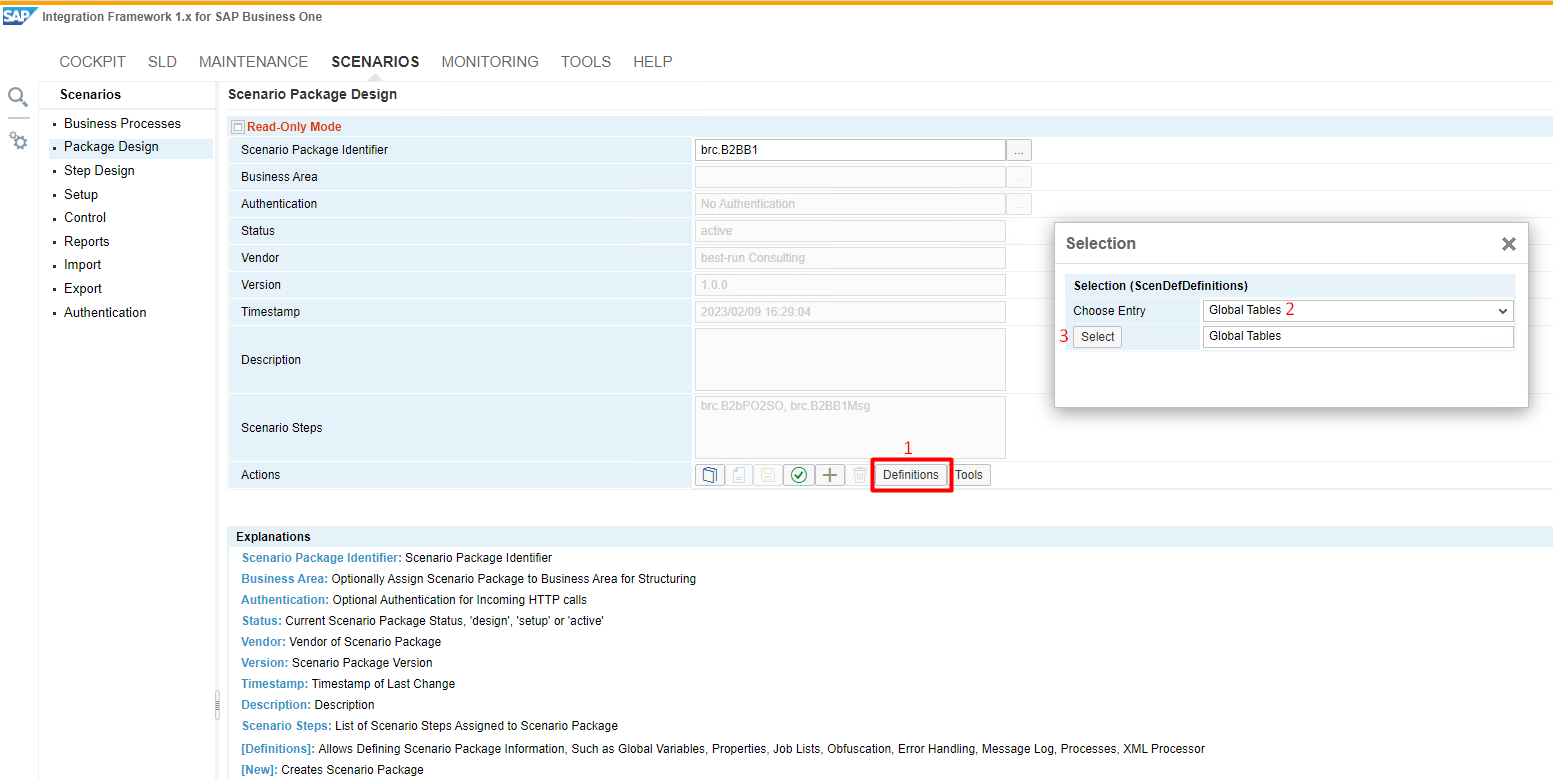Click the copy scenario package icon
Image resolution: width=1553 pixels, height=779 pixels.
pyautogui.click(x=710, y=475)
